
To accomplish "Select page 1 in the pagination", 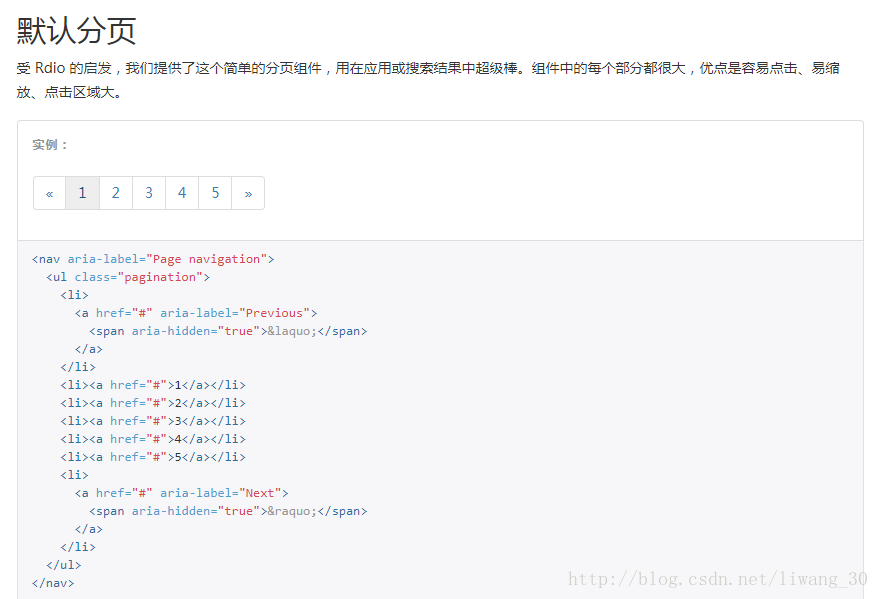I will tap(82, 193).
